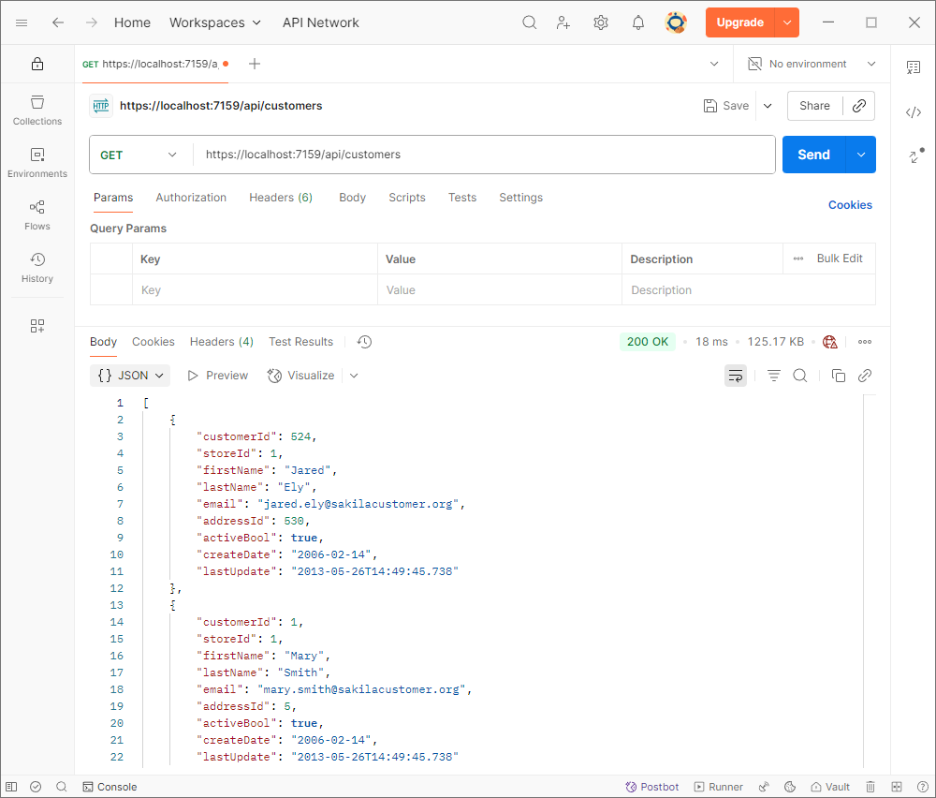Viewport: 936px width, 798px height.
Task: Click the notifications bell icon
Action: [x=638, y=22]
